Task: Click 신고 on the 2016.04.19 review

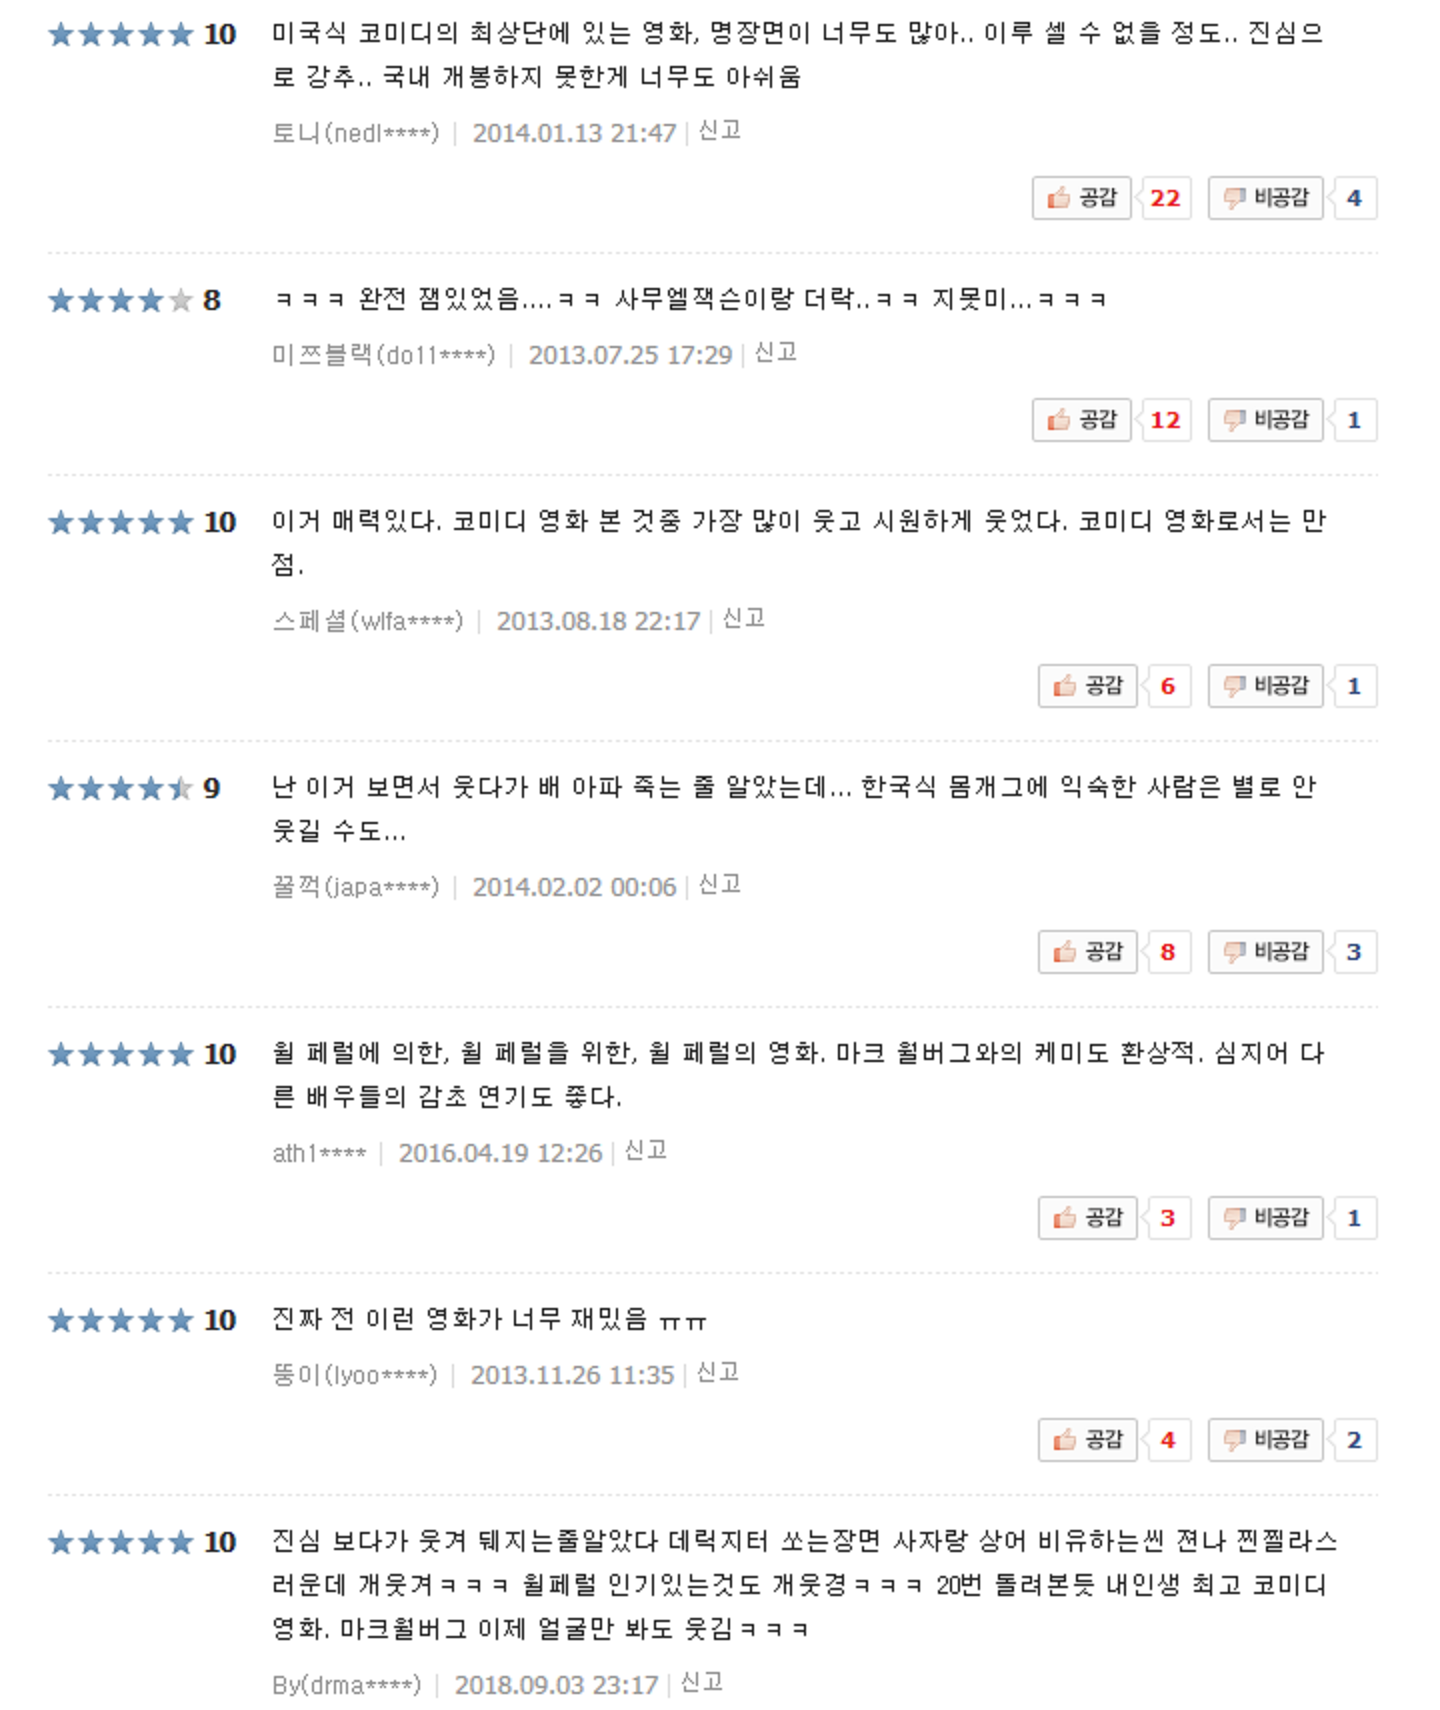Action: point(645,1151)
